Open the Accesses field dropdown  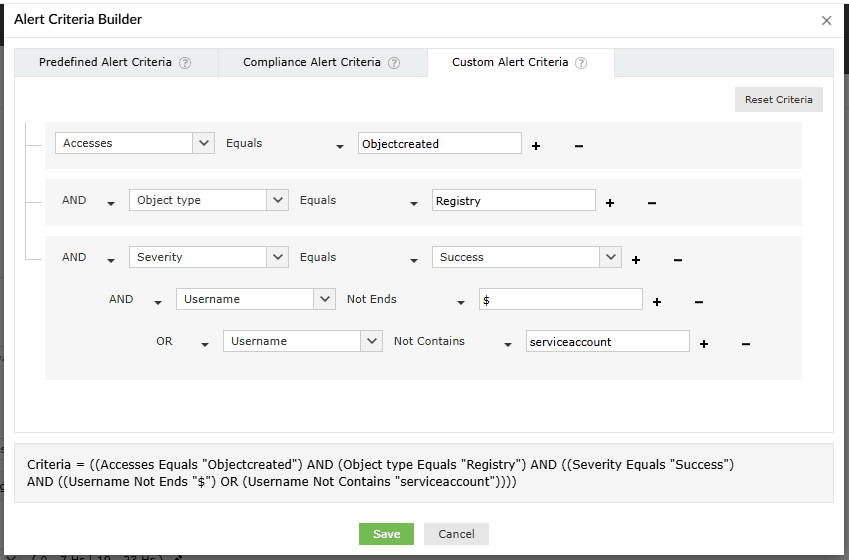coord(204,143)
